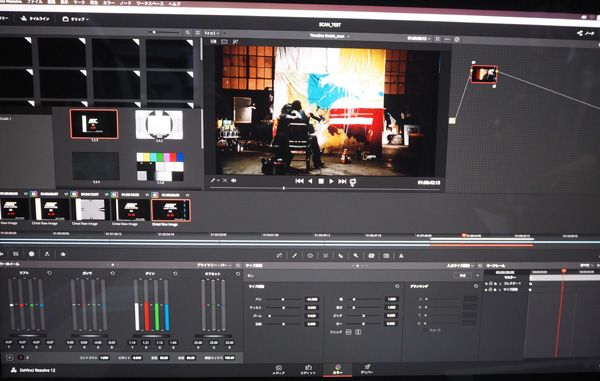Switch to Media page tab
Viewport: 600px width, 381px height.
point(278,370)
